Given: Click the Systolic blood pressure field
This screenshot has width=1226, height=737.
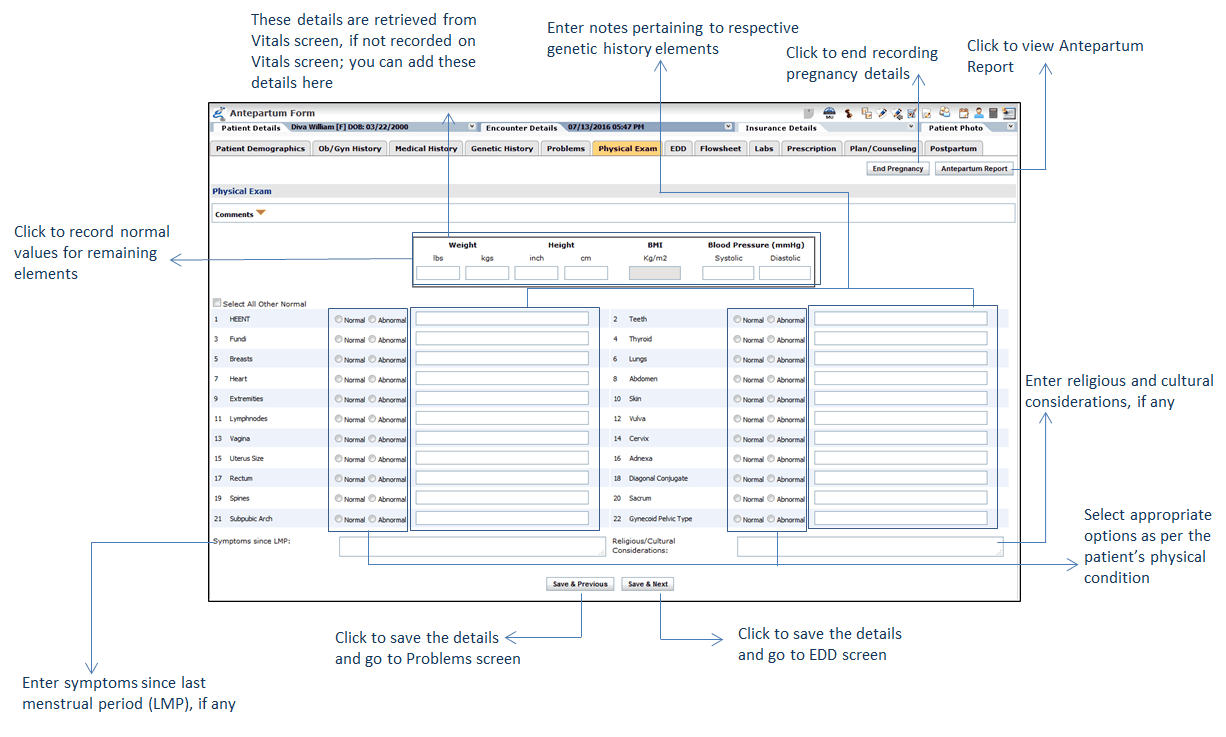Looking at the screenshot, I should 728,273.
